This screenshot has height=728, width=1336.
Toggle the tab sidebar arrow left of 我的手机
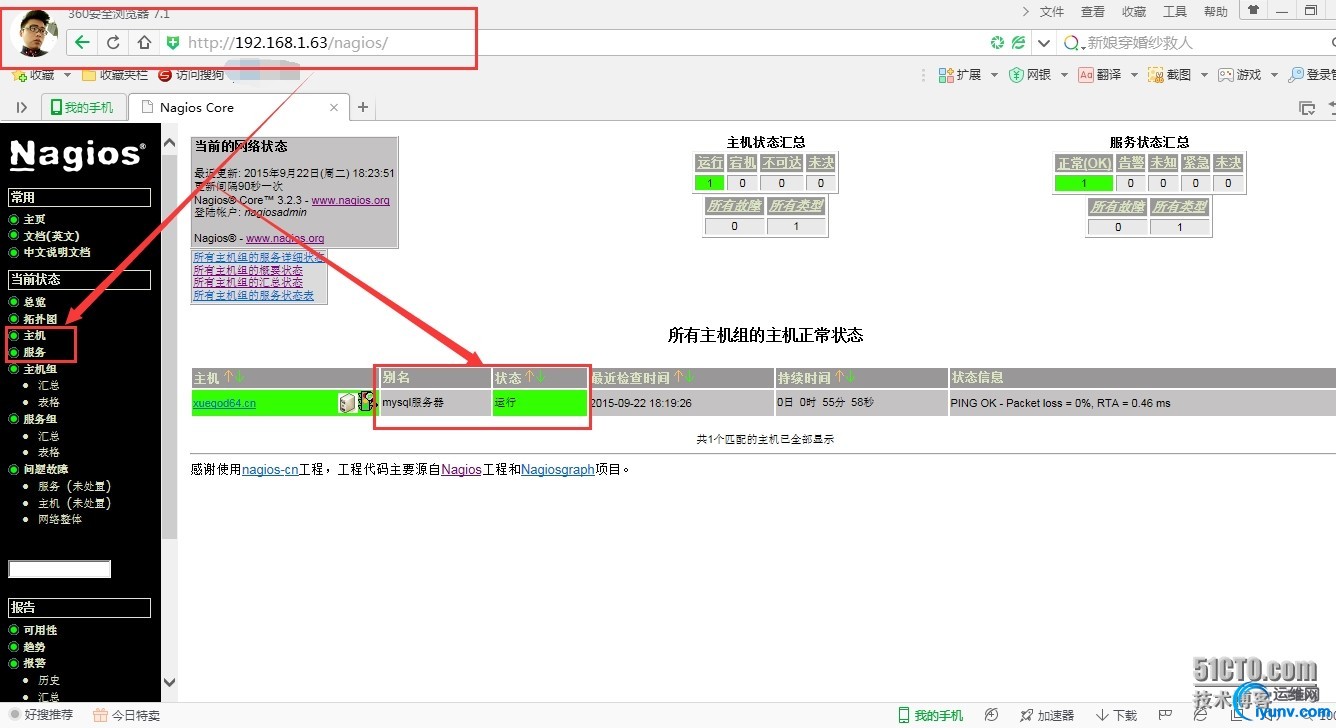[22, 107]
